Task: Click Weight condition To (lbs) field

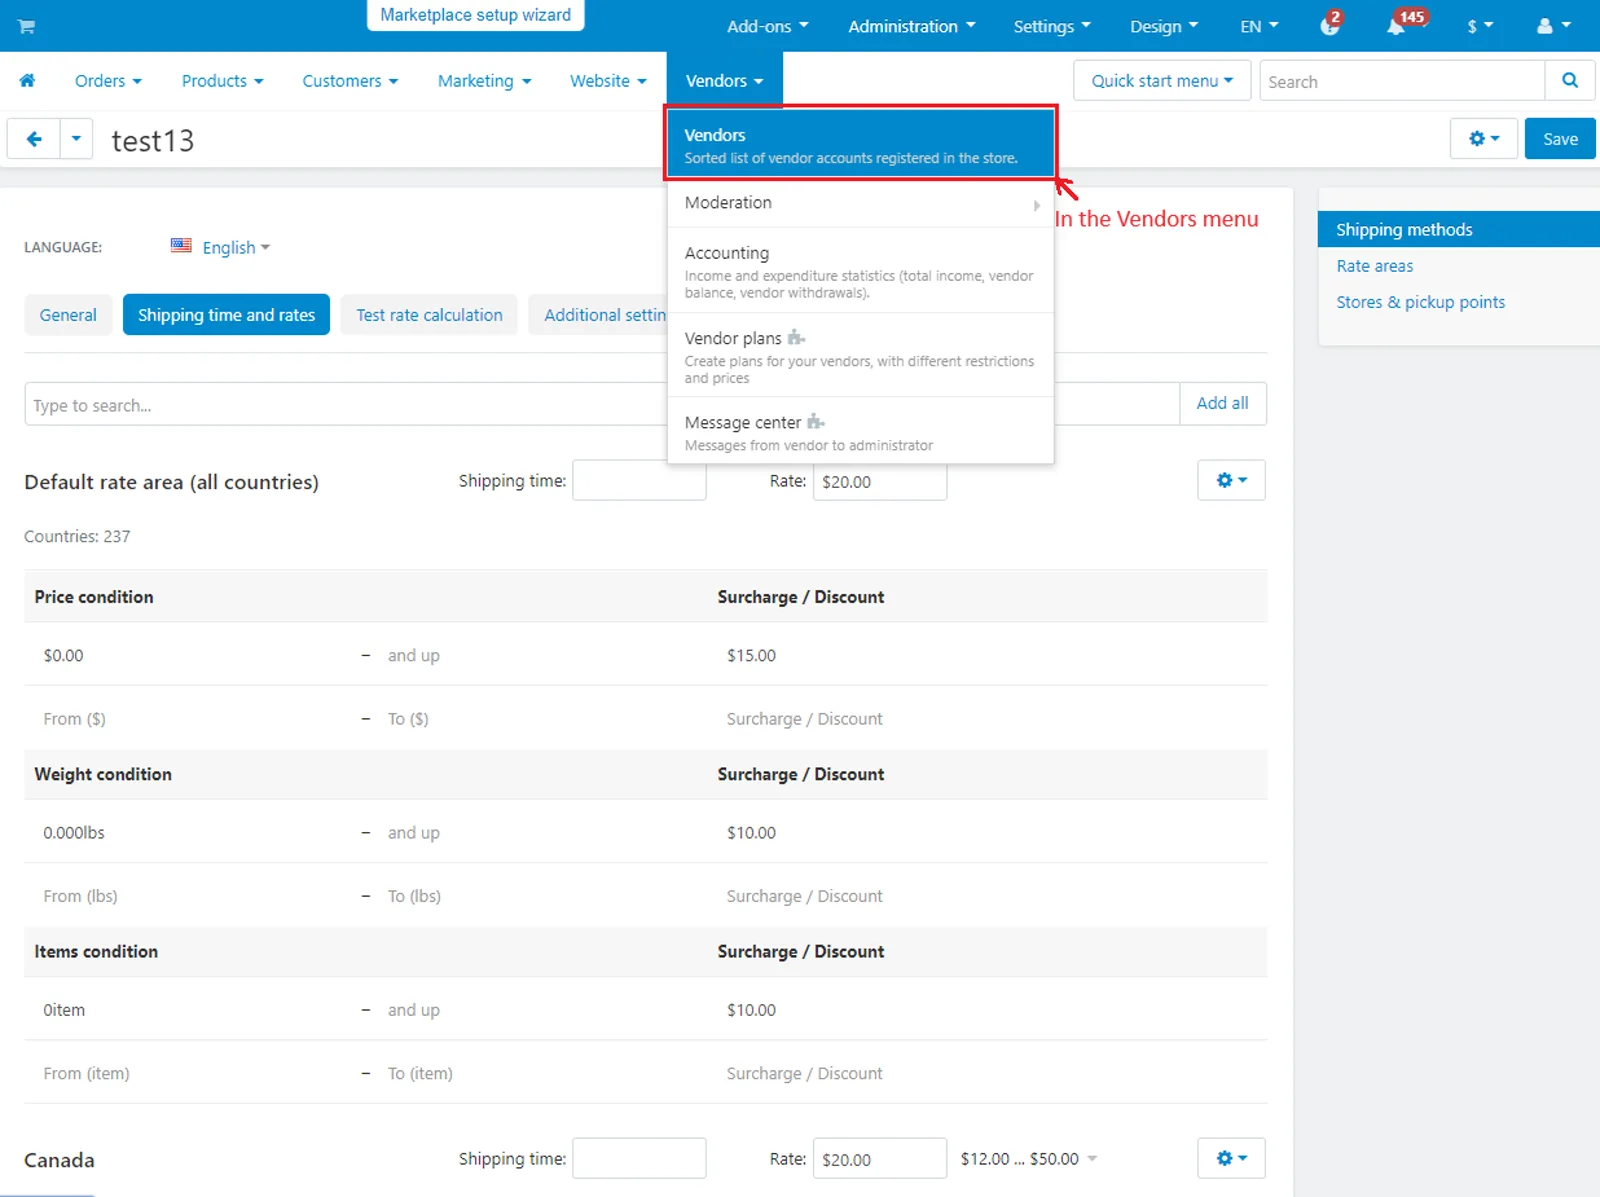Action: point(414,896)
